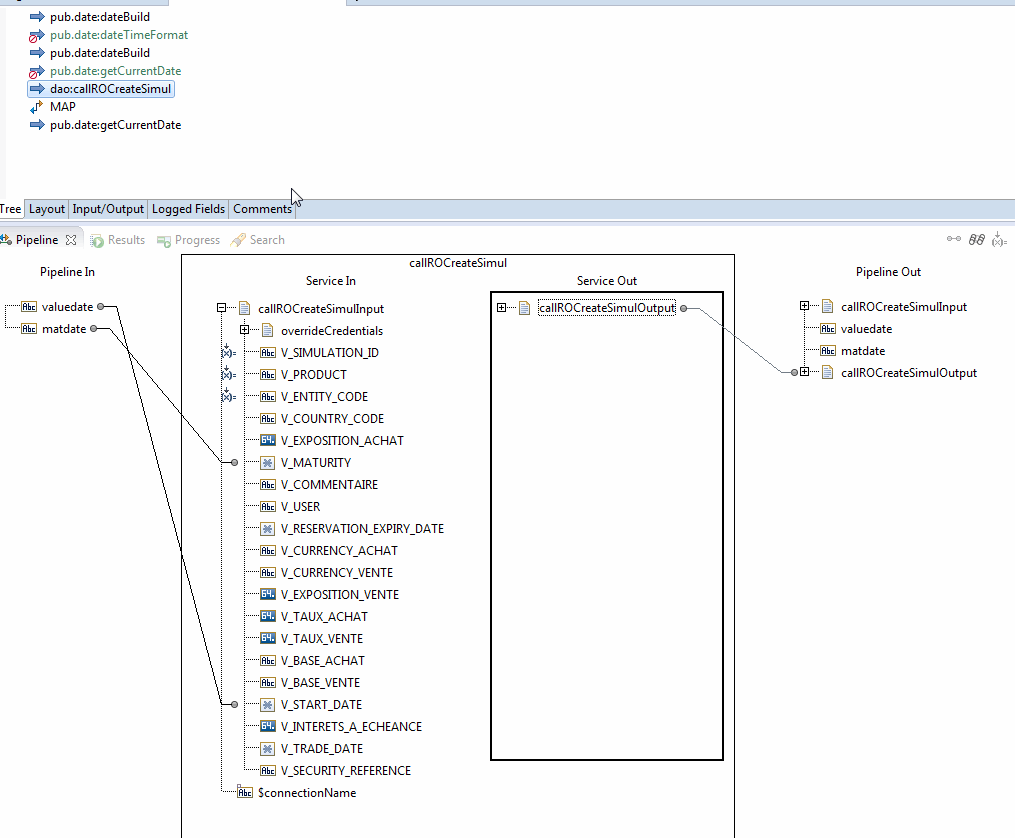Select the V_MATURITY field
Viewport: 1015px width, 838px height.
(316, 463)
